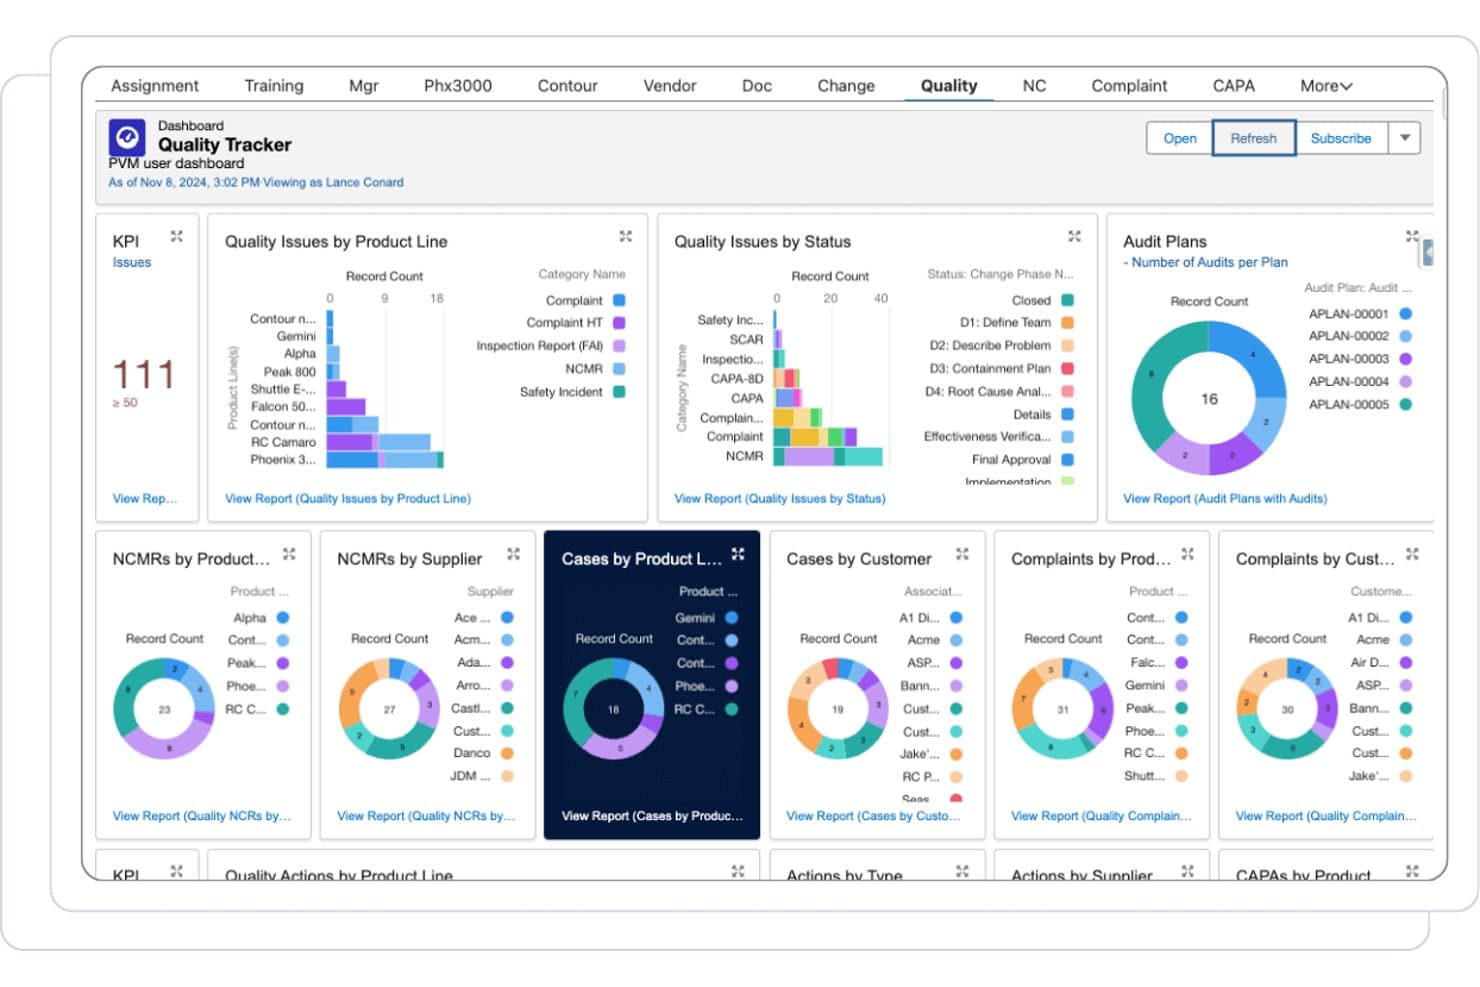The width and height of the screenshot is (1480, 987).
Task: Click the Quality Tracker dashboard icon
Action: click(127, 137)
